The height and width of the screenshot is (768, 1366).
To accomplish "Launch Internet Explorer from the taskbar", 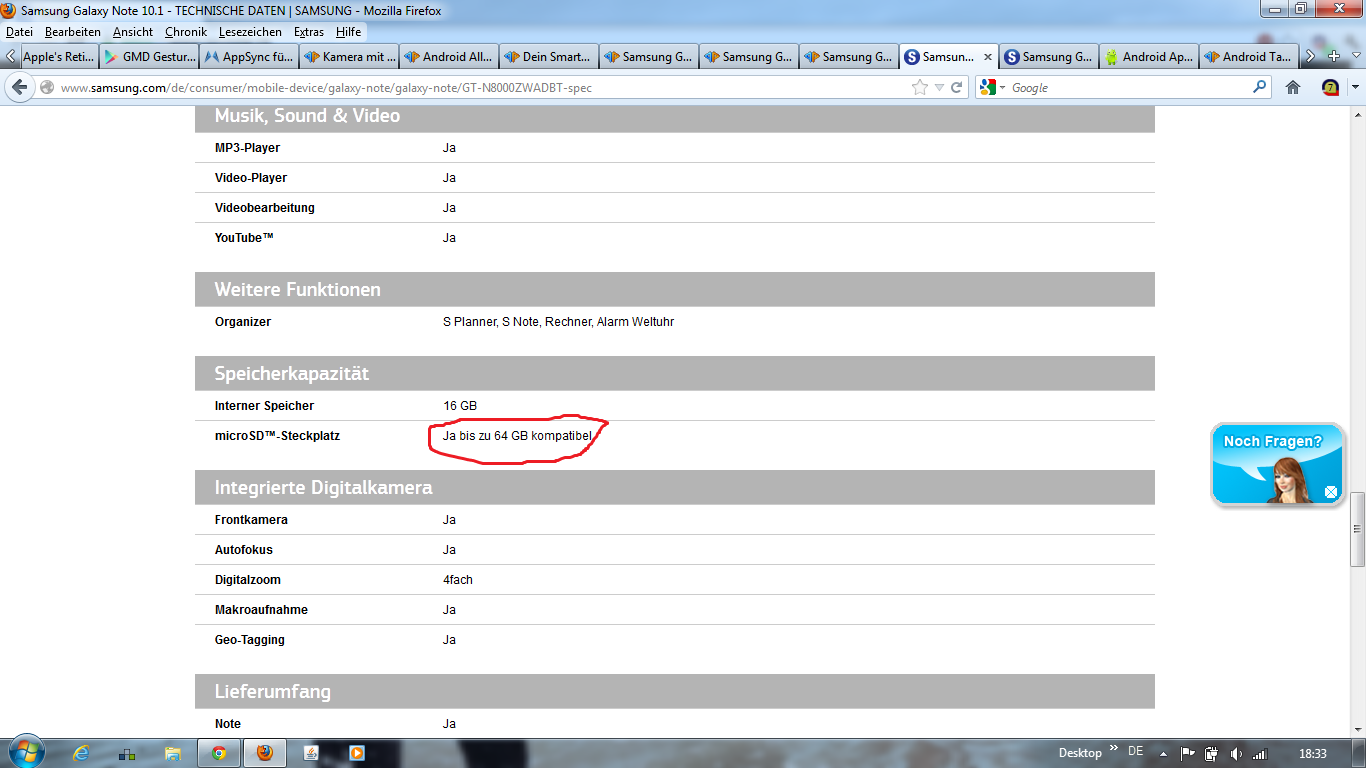I will pyautogui.click(x=81, y=753).
